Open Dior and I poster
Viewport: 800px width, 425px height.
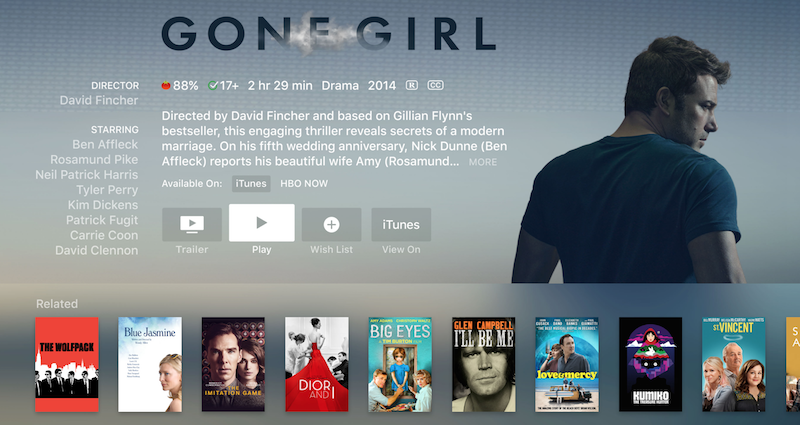[317, 364]
